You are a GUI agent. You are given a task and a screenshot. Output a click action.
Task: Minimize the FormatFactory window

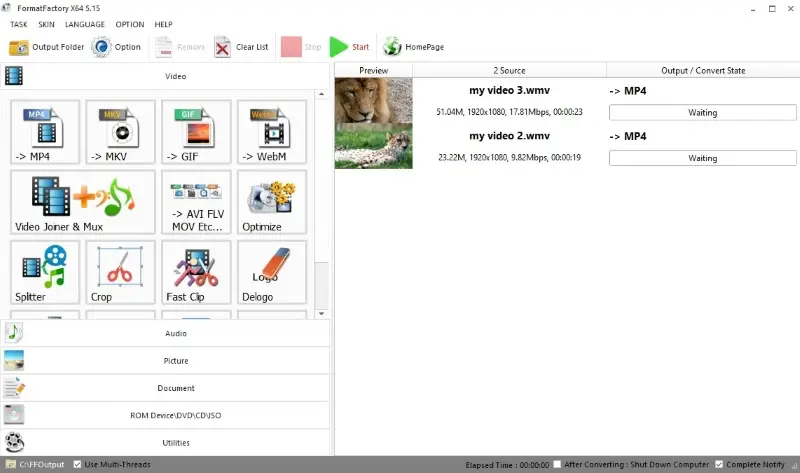point(753,9)
